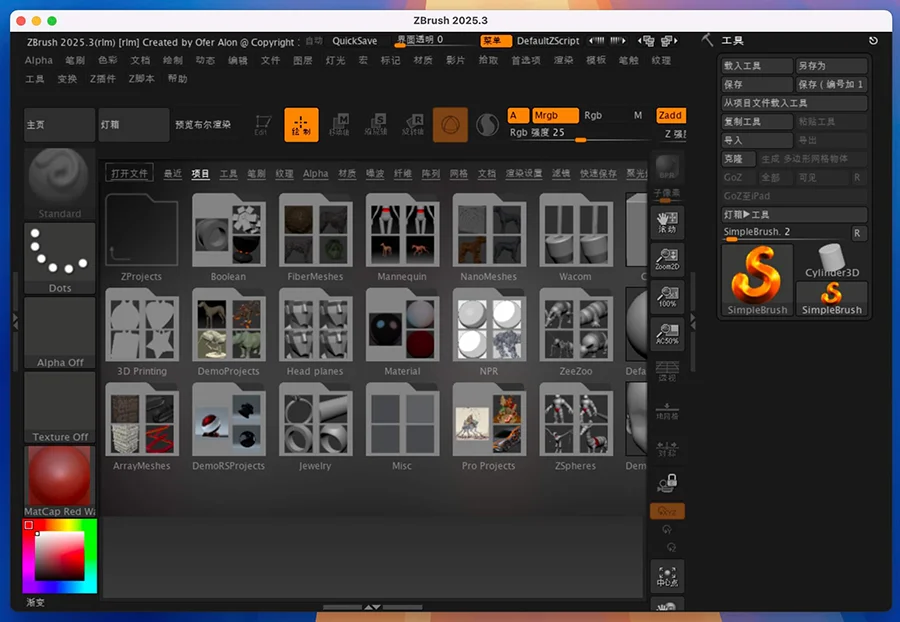Open the Alpha menu in menu bar
The height and width of the screenshot is (622, 900).
(x=39, y=61)
